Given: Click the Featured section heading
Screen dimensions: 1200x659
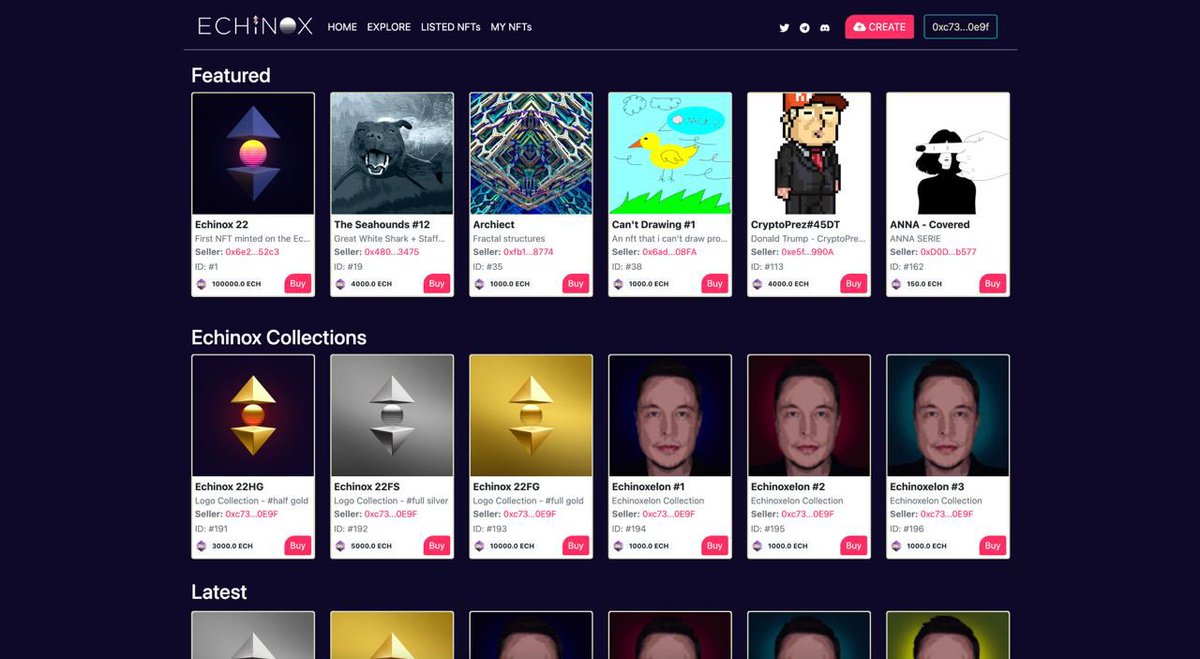Looking at the screenshot, I should point(231,75).
